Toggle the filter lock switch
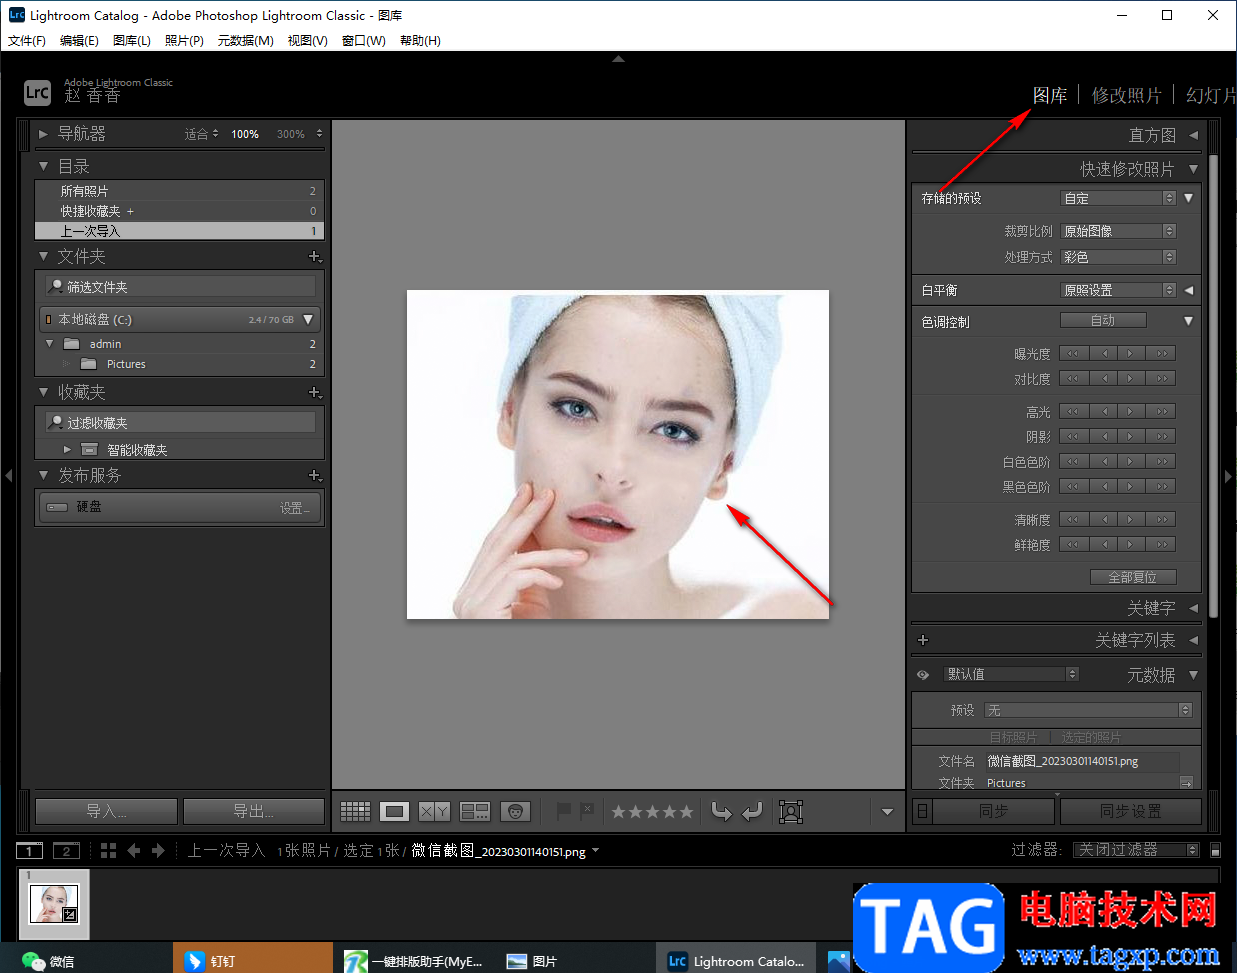1237x973 pixels. pyautogui.click(x=1215, y=850)
